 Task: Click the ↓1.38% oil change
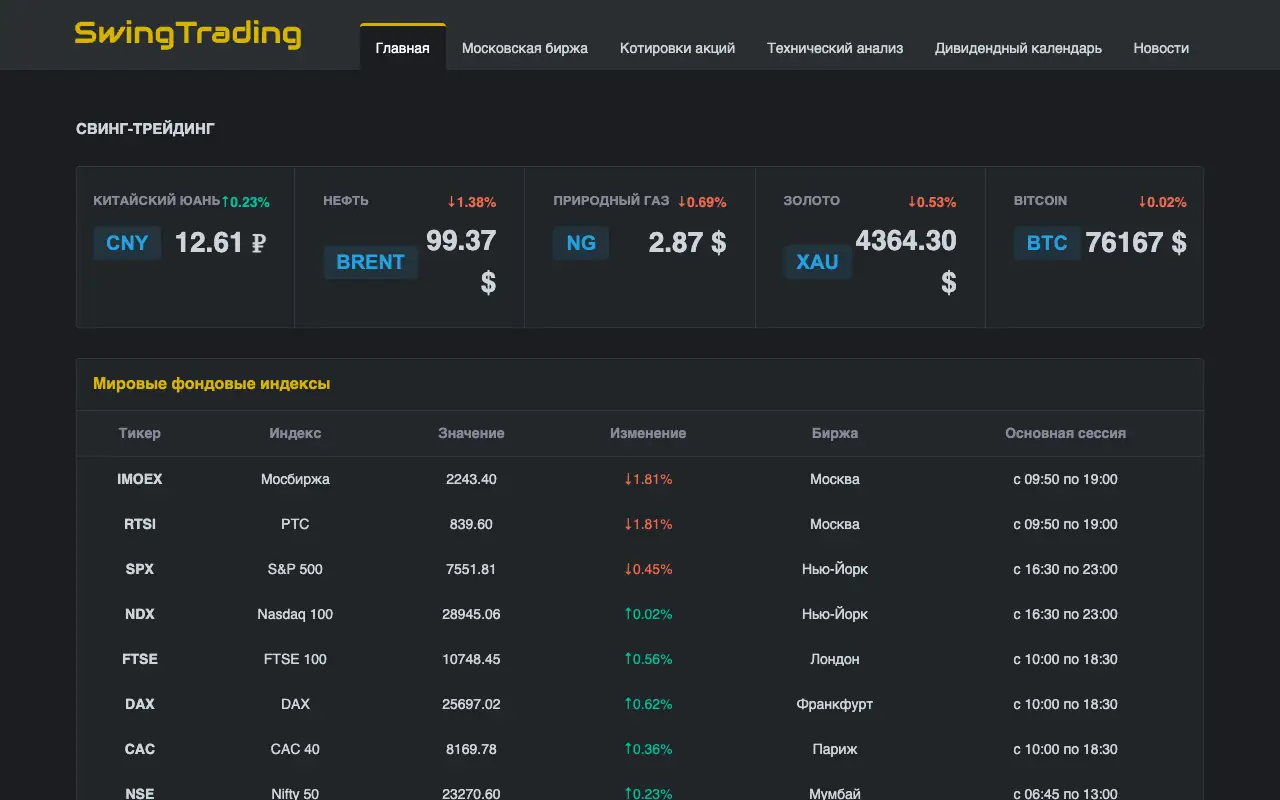click(472, 202)
